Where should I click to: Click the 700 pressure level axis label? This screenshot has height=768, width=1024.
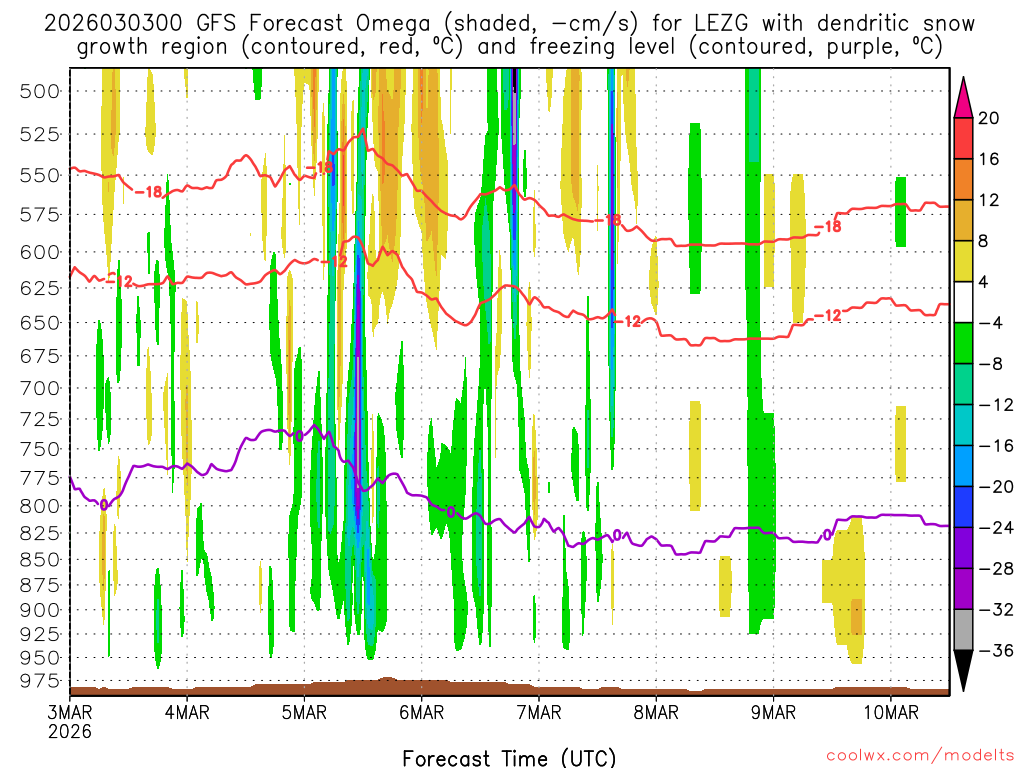coord(40,387)
